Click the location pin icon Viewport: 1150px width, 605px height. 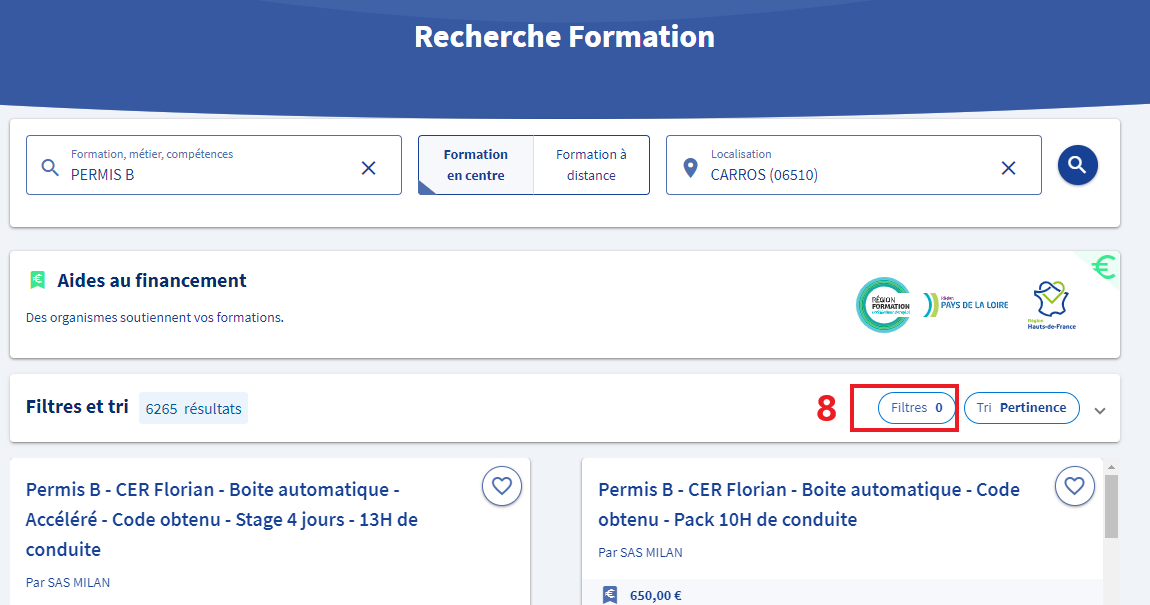pyautogui.click(x=689, y=168)
